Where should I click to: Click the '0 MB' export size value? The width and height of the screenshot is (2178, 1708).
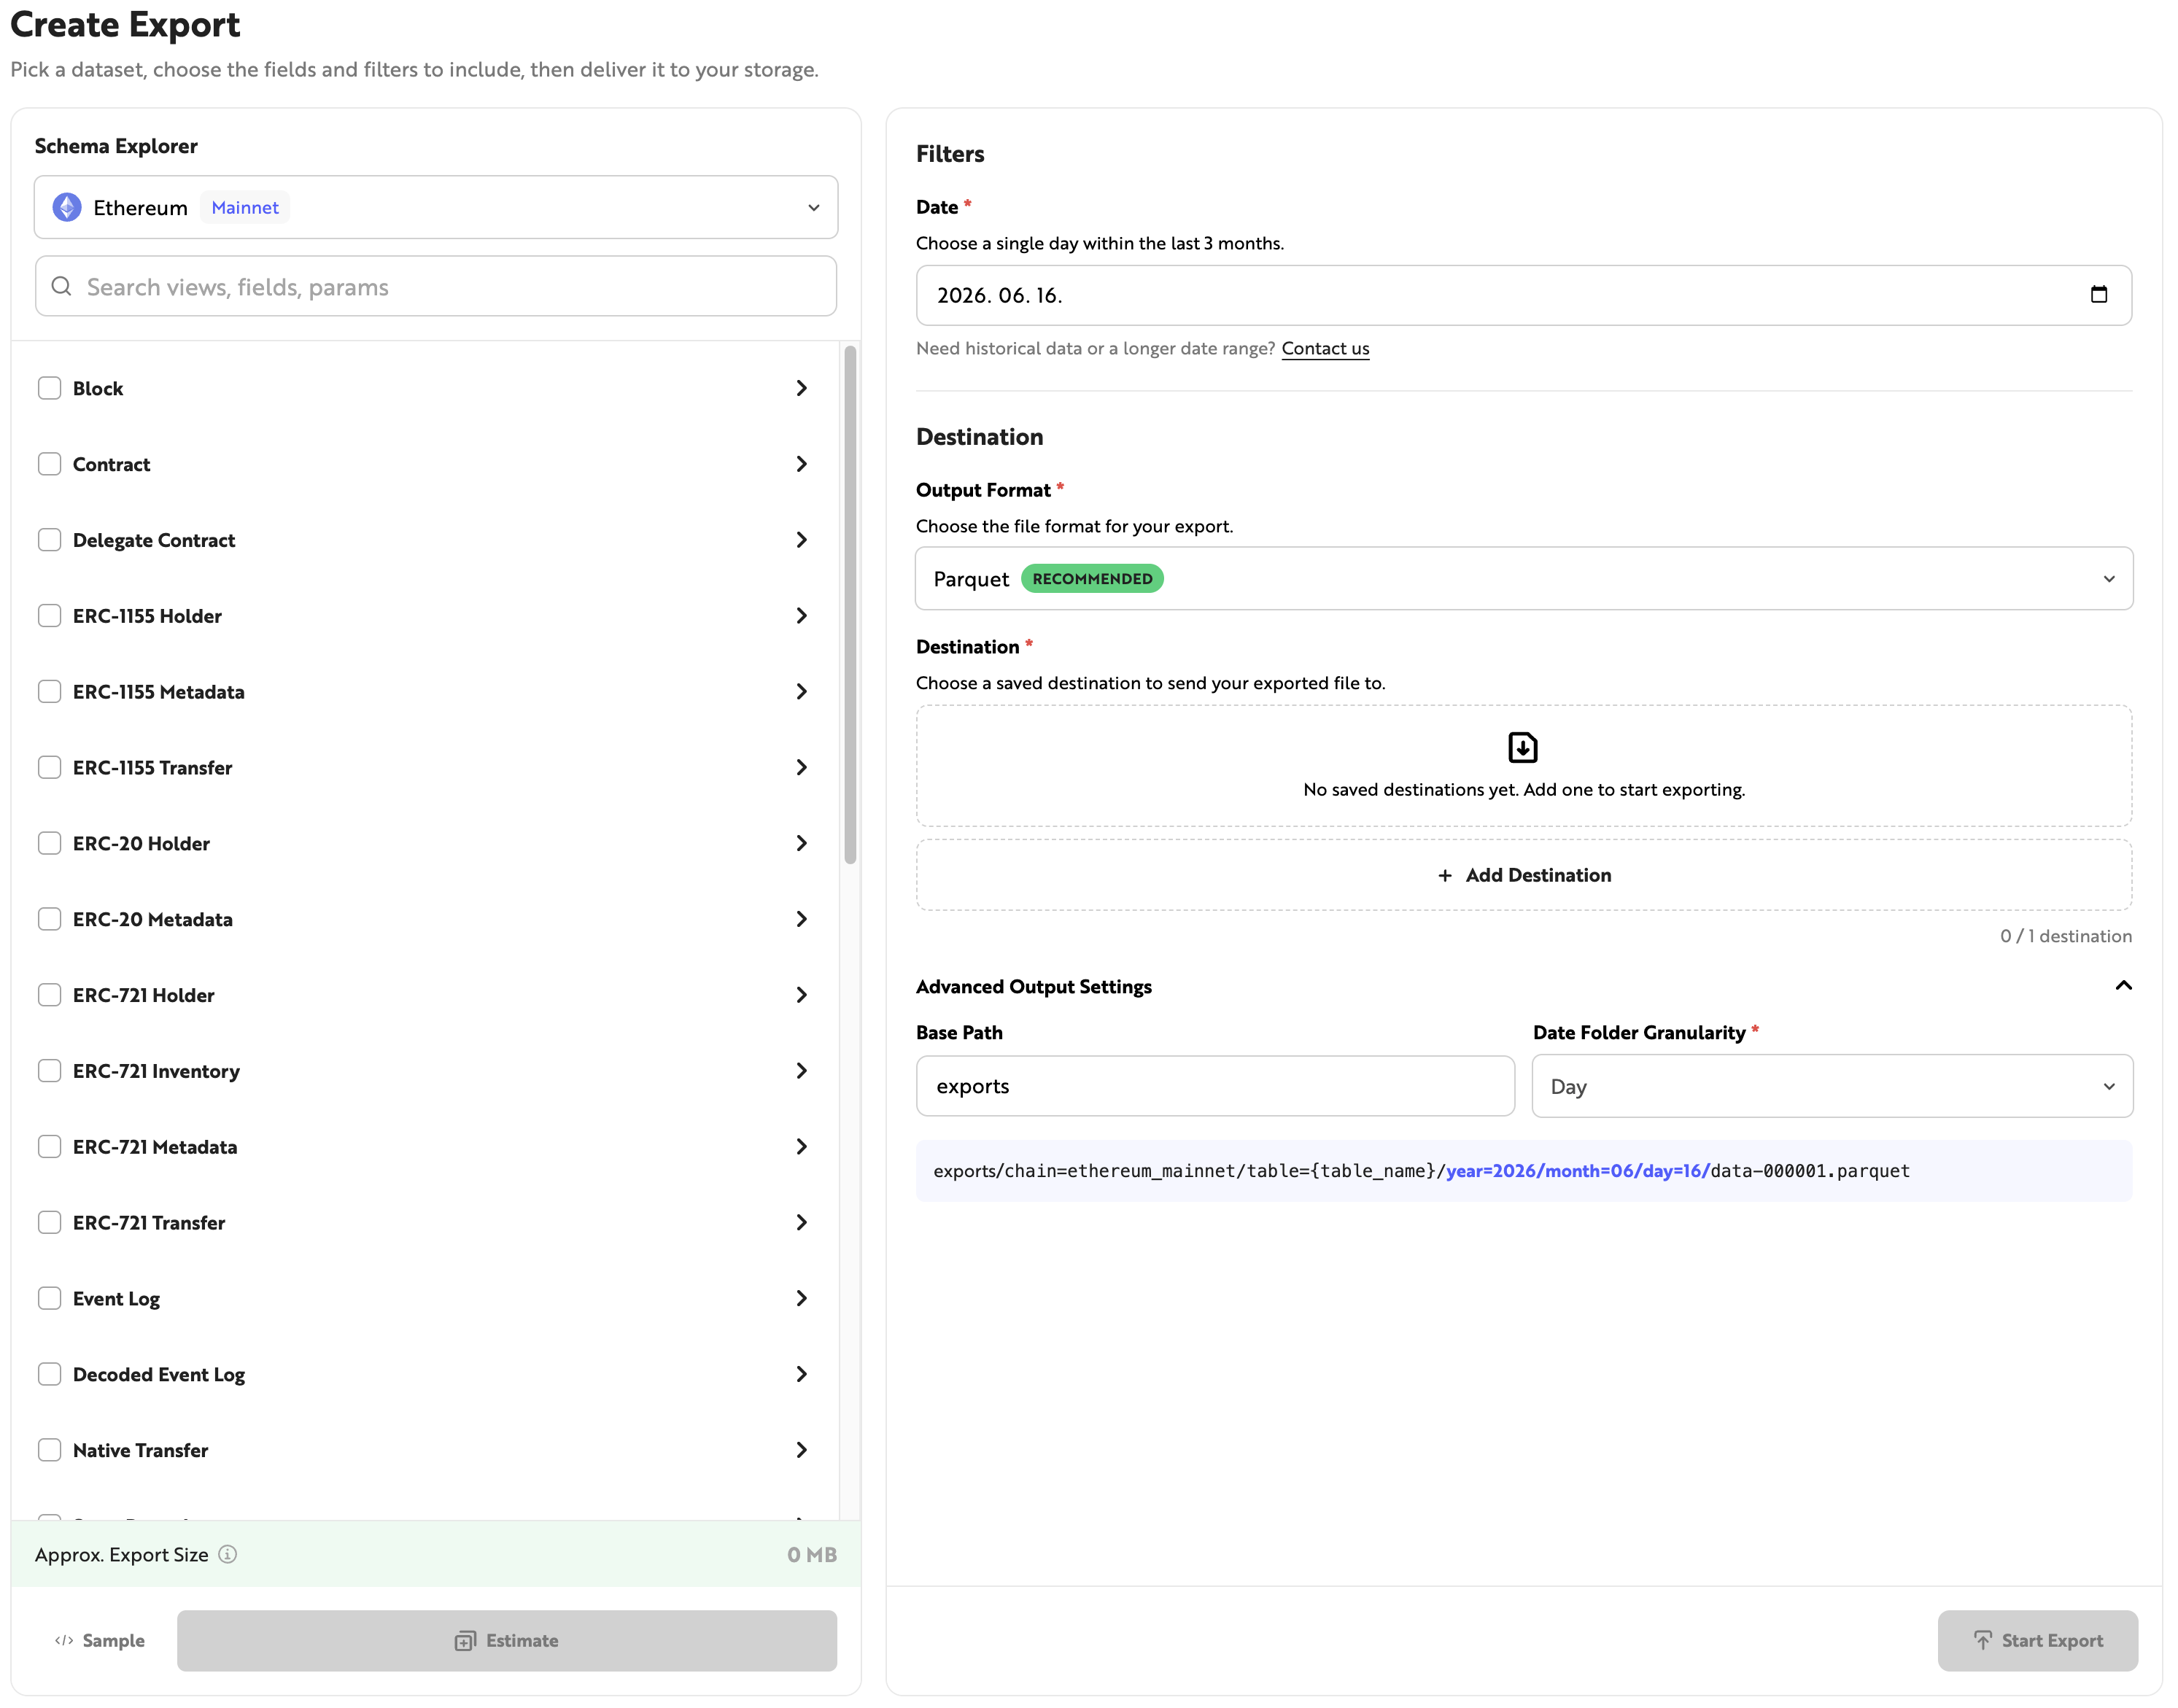click(x=812, y=1554)
